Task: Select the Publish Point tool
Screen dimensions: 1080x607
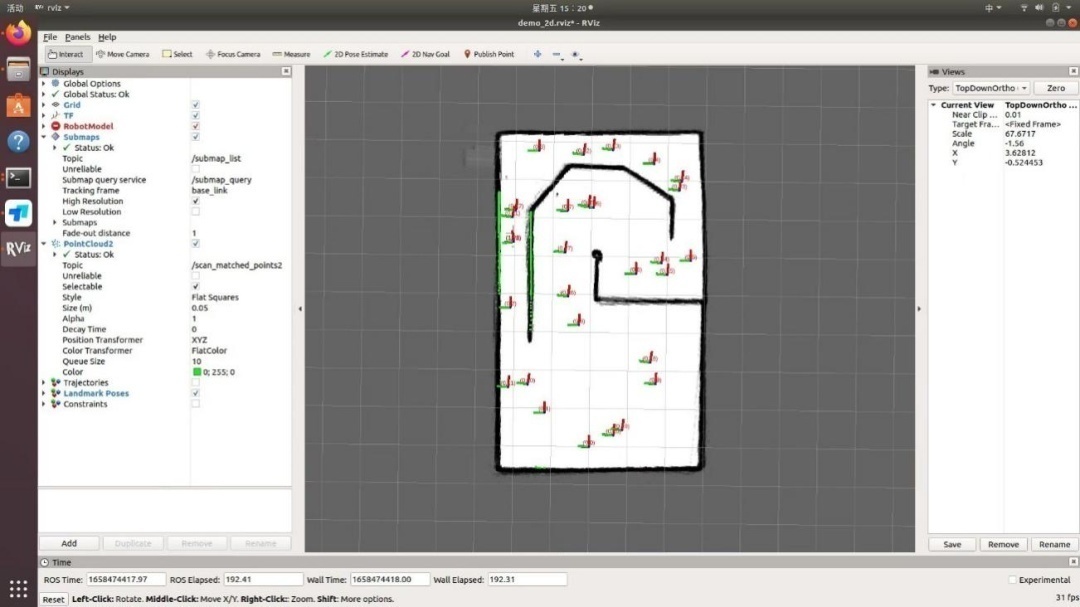Action: (x=488, y=54)
